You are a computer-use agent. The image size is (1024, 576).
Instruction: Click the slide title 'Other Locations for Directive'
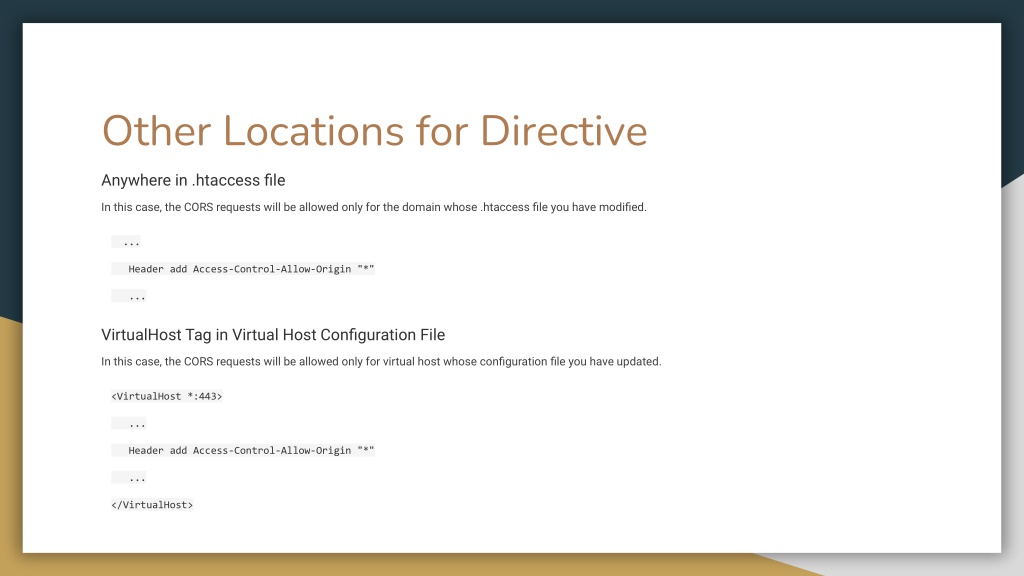click(374, 131)
